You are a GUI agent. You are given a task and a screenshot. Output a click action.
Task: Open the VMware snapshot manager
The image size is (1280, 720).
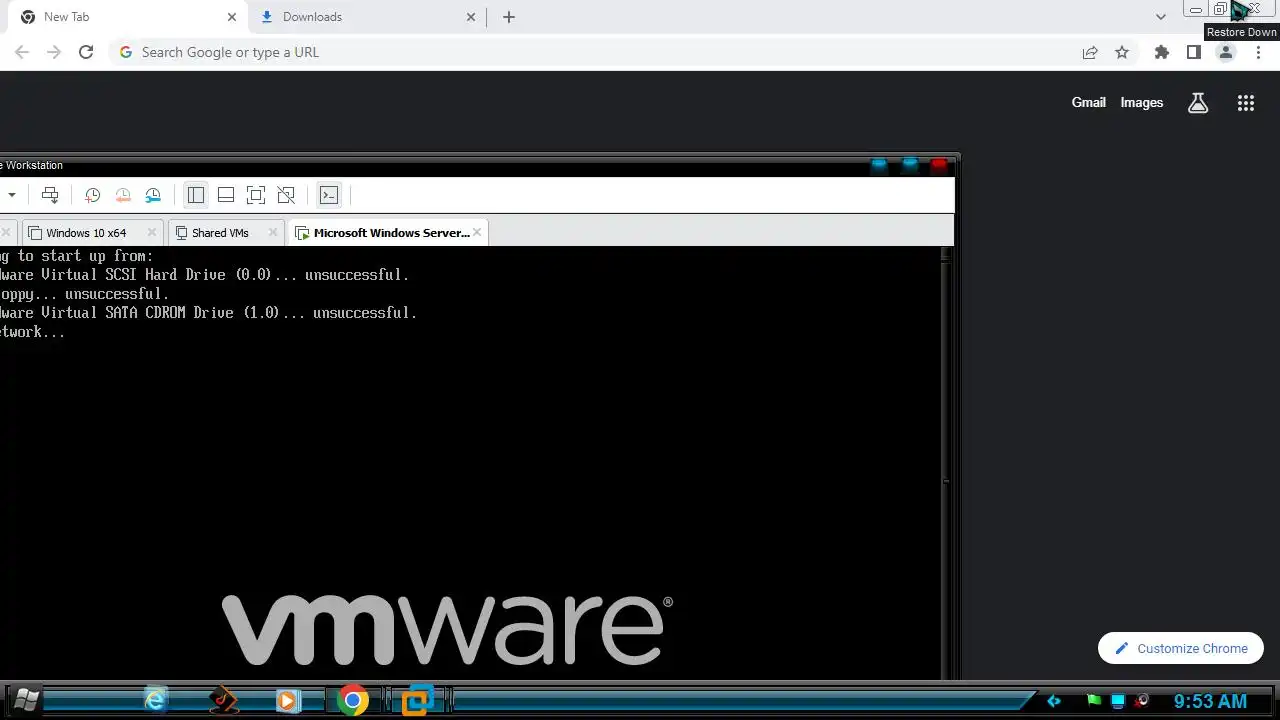point(153,195)
